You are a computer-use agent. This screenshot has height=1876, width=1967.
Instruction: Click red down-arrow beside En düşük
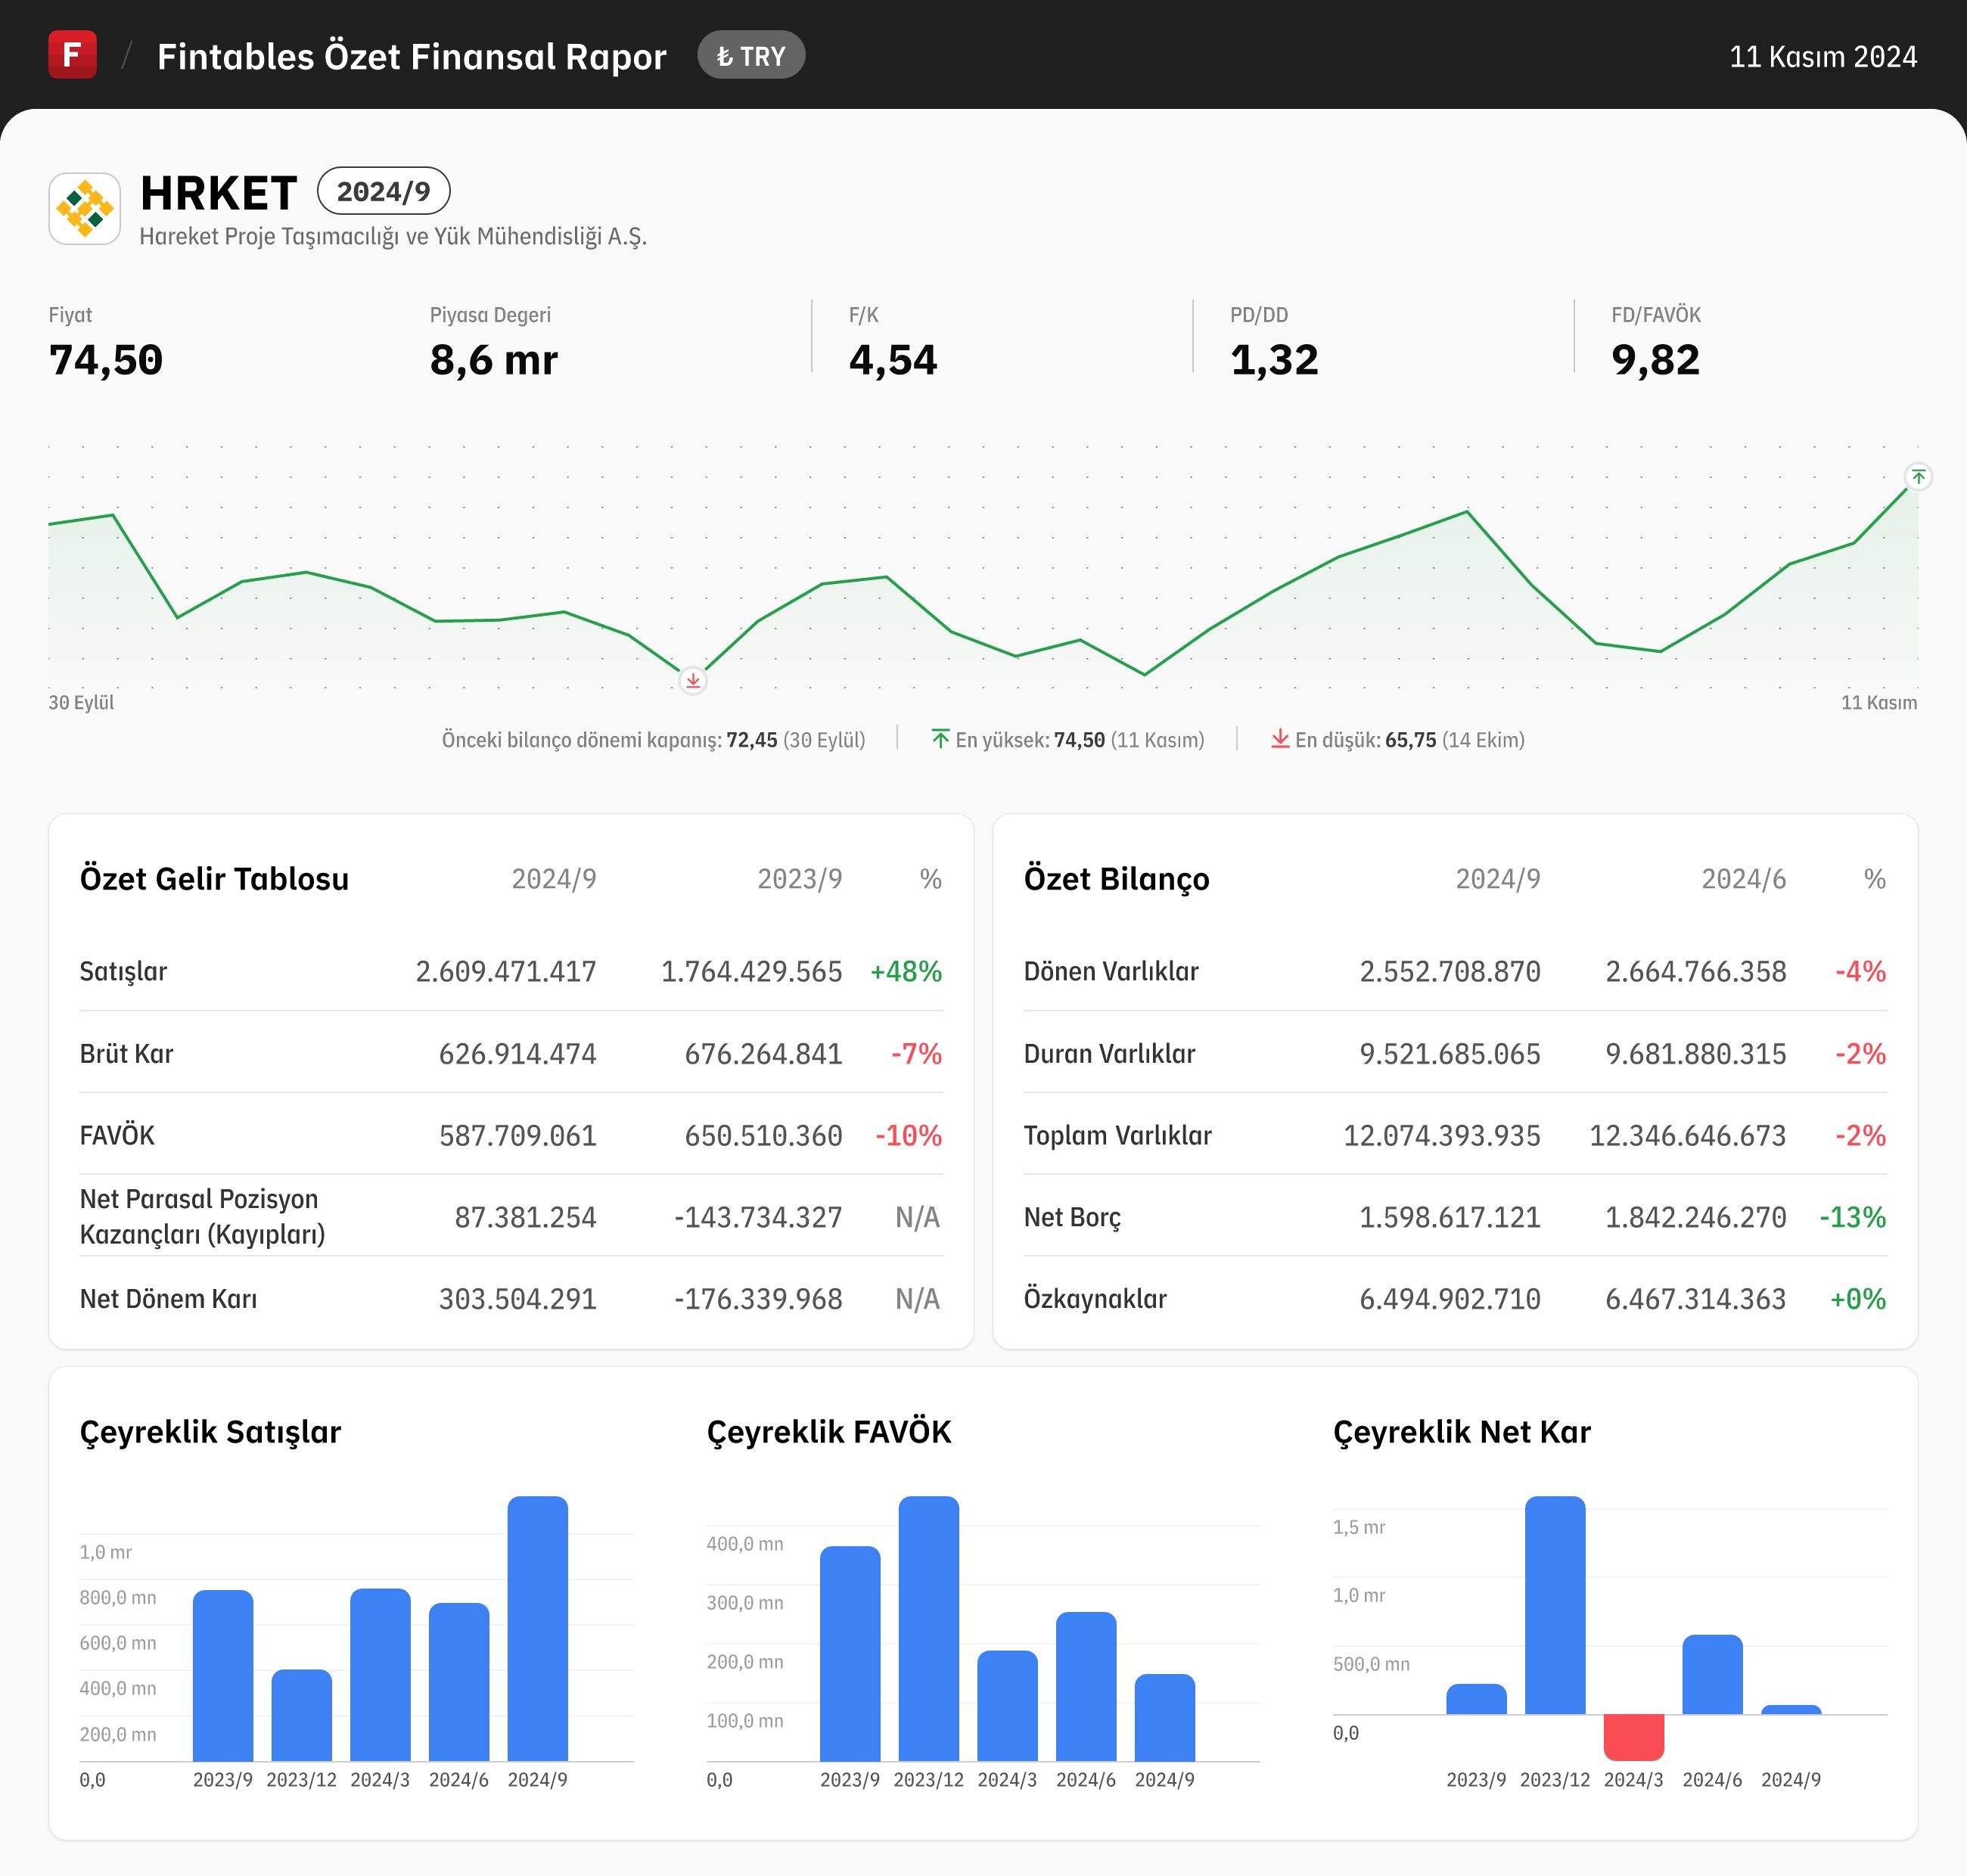pyautogui.click(x=1279, y=739)
